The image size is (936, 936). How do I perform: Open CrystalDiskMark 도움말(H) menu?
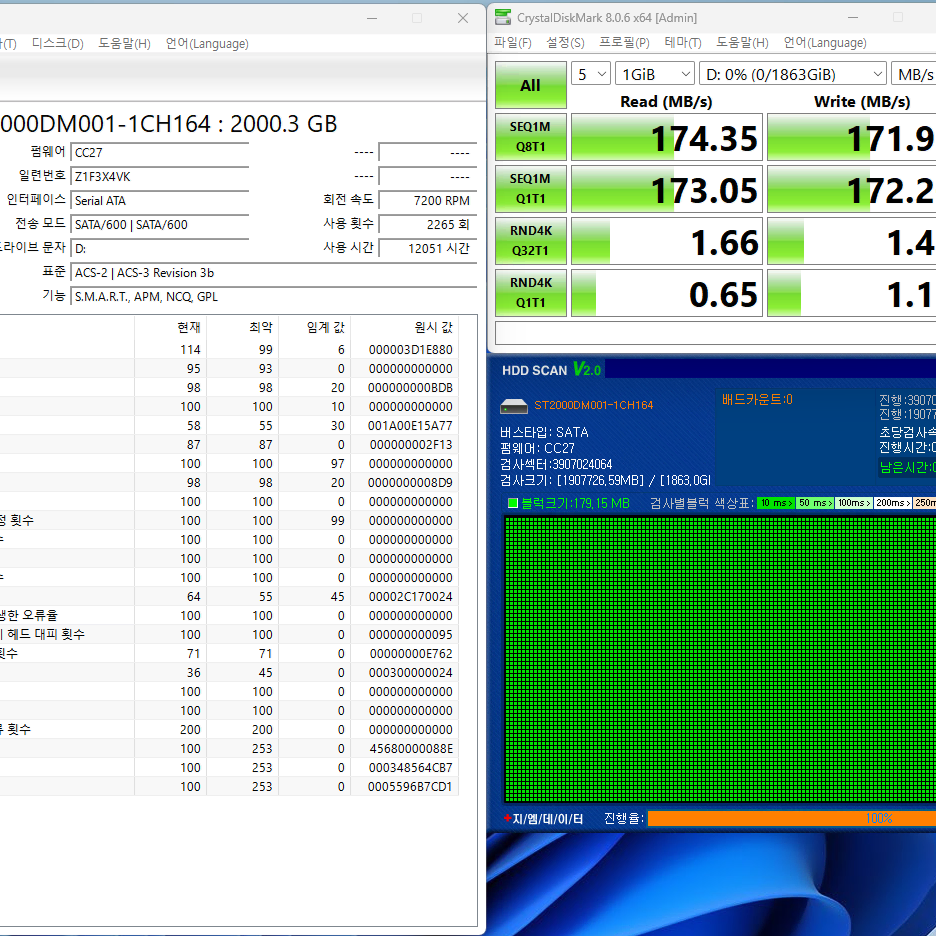click(742, 42)
